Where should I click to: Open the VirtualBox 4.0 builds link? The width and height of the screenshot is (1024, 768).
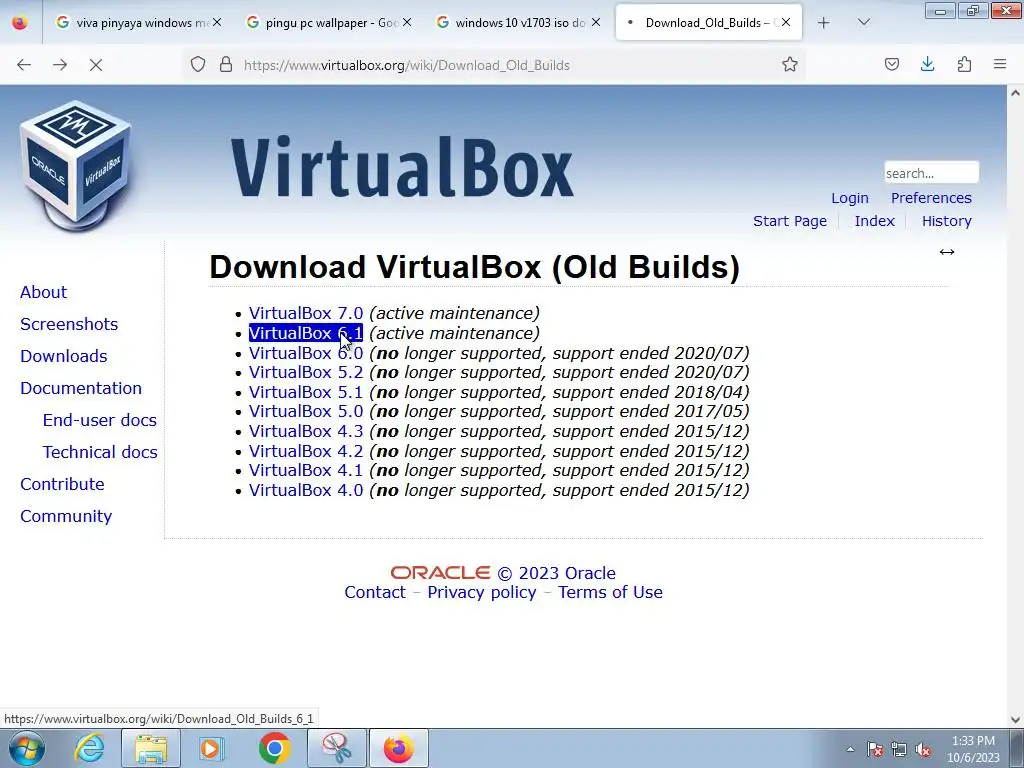point(306,490)
